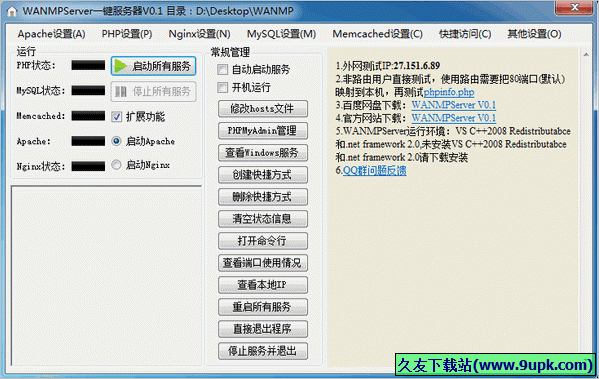The image size is (599, 379).
Task: Open the QQ群问题反馈 link
Action: pos(374,170)
